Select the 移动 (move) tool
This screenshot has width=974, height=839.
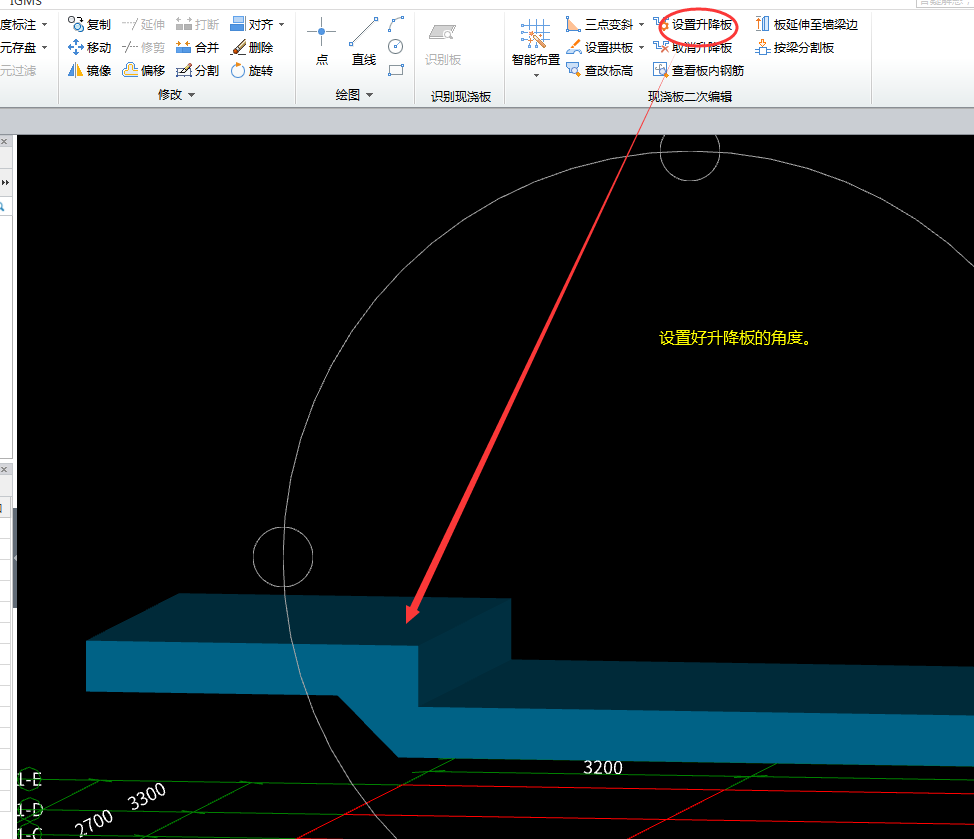(89, 47)
